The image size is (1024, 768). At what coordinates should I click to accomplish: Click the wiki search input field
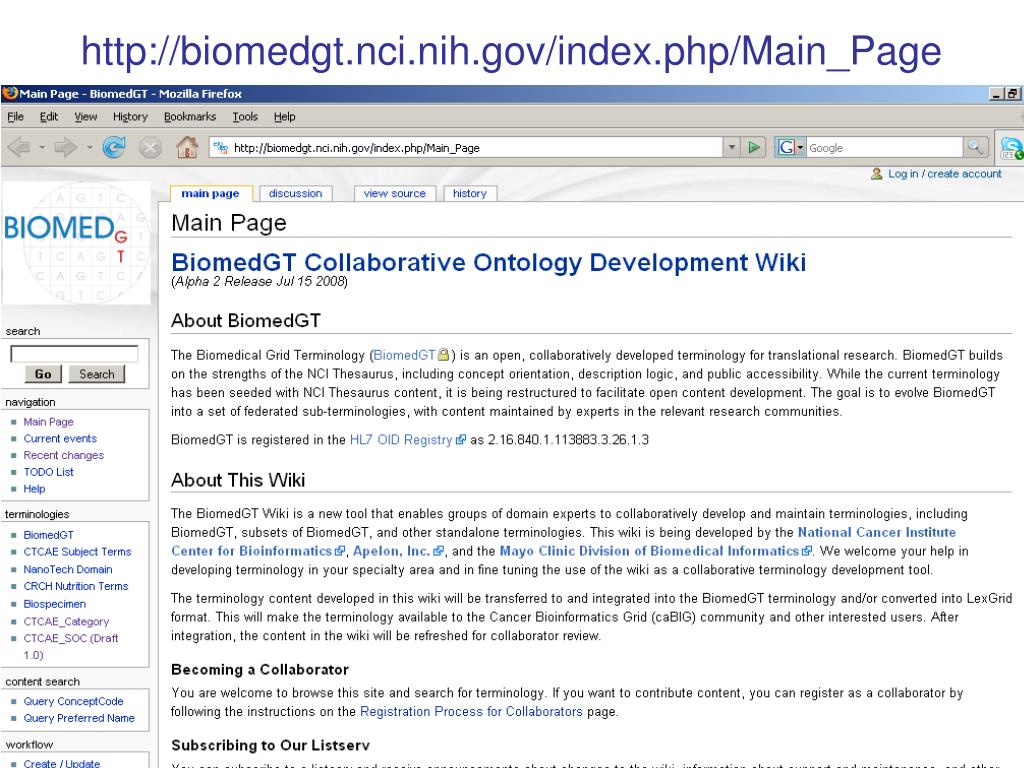coord(74,354)
